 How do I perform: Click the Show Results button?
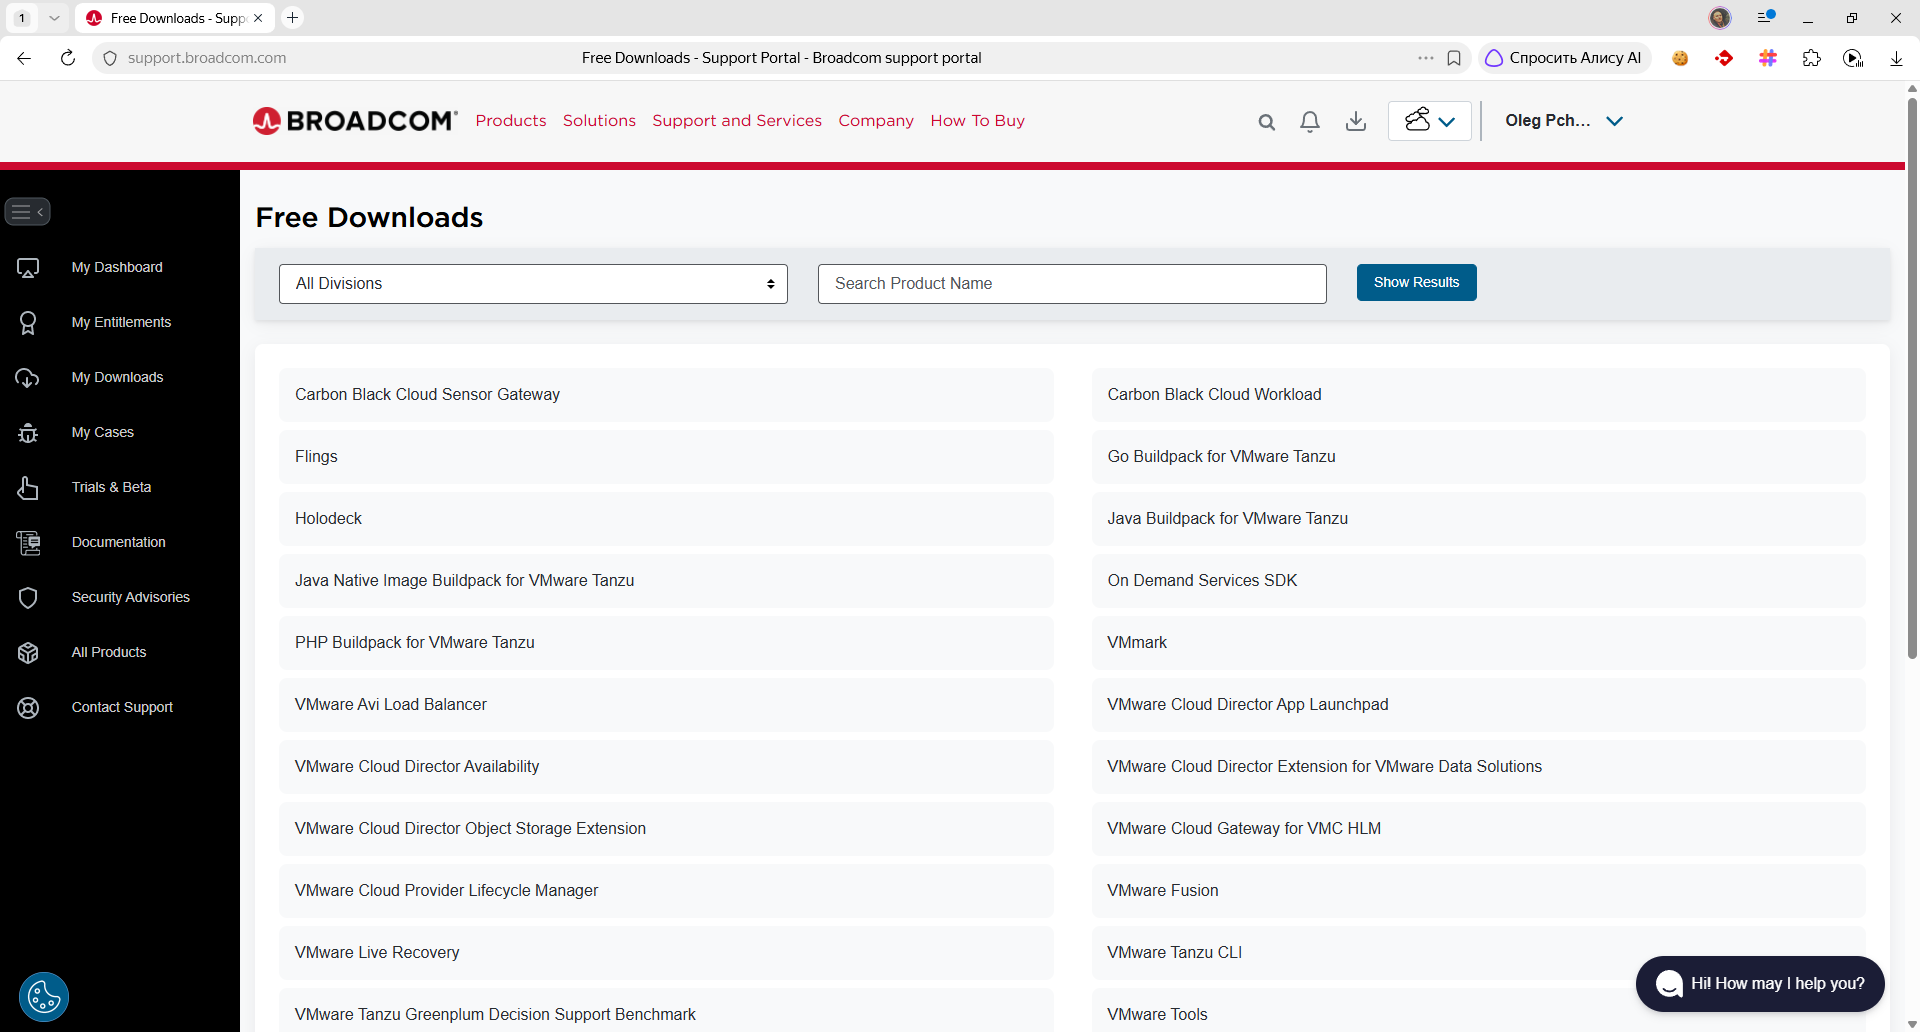coord(1416,283)
